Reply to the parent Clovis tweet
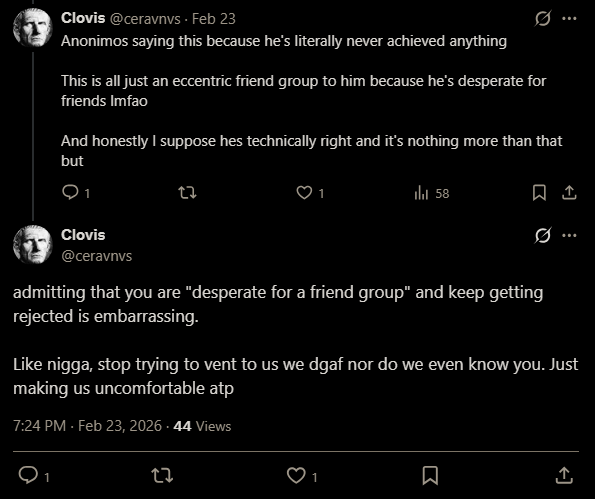This screenshot has width=595, height=499. (x=76, y=193)
